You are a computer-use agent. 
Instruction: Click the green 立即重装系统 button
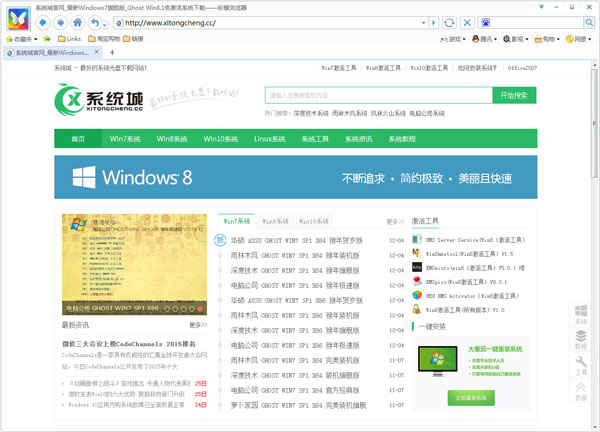[471, 398]
